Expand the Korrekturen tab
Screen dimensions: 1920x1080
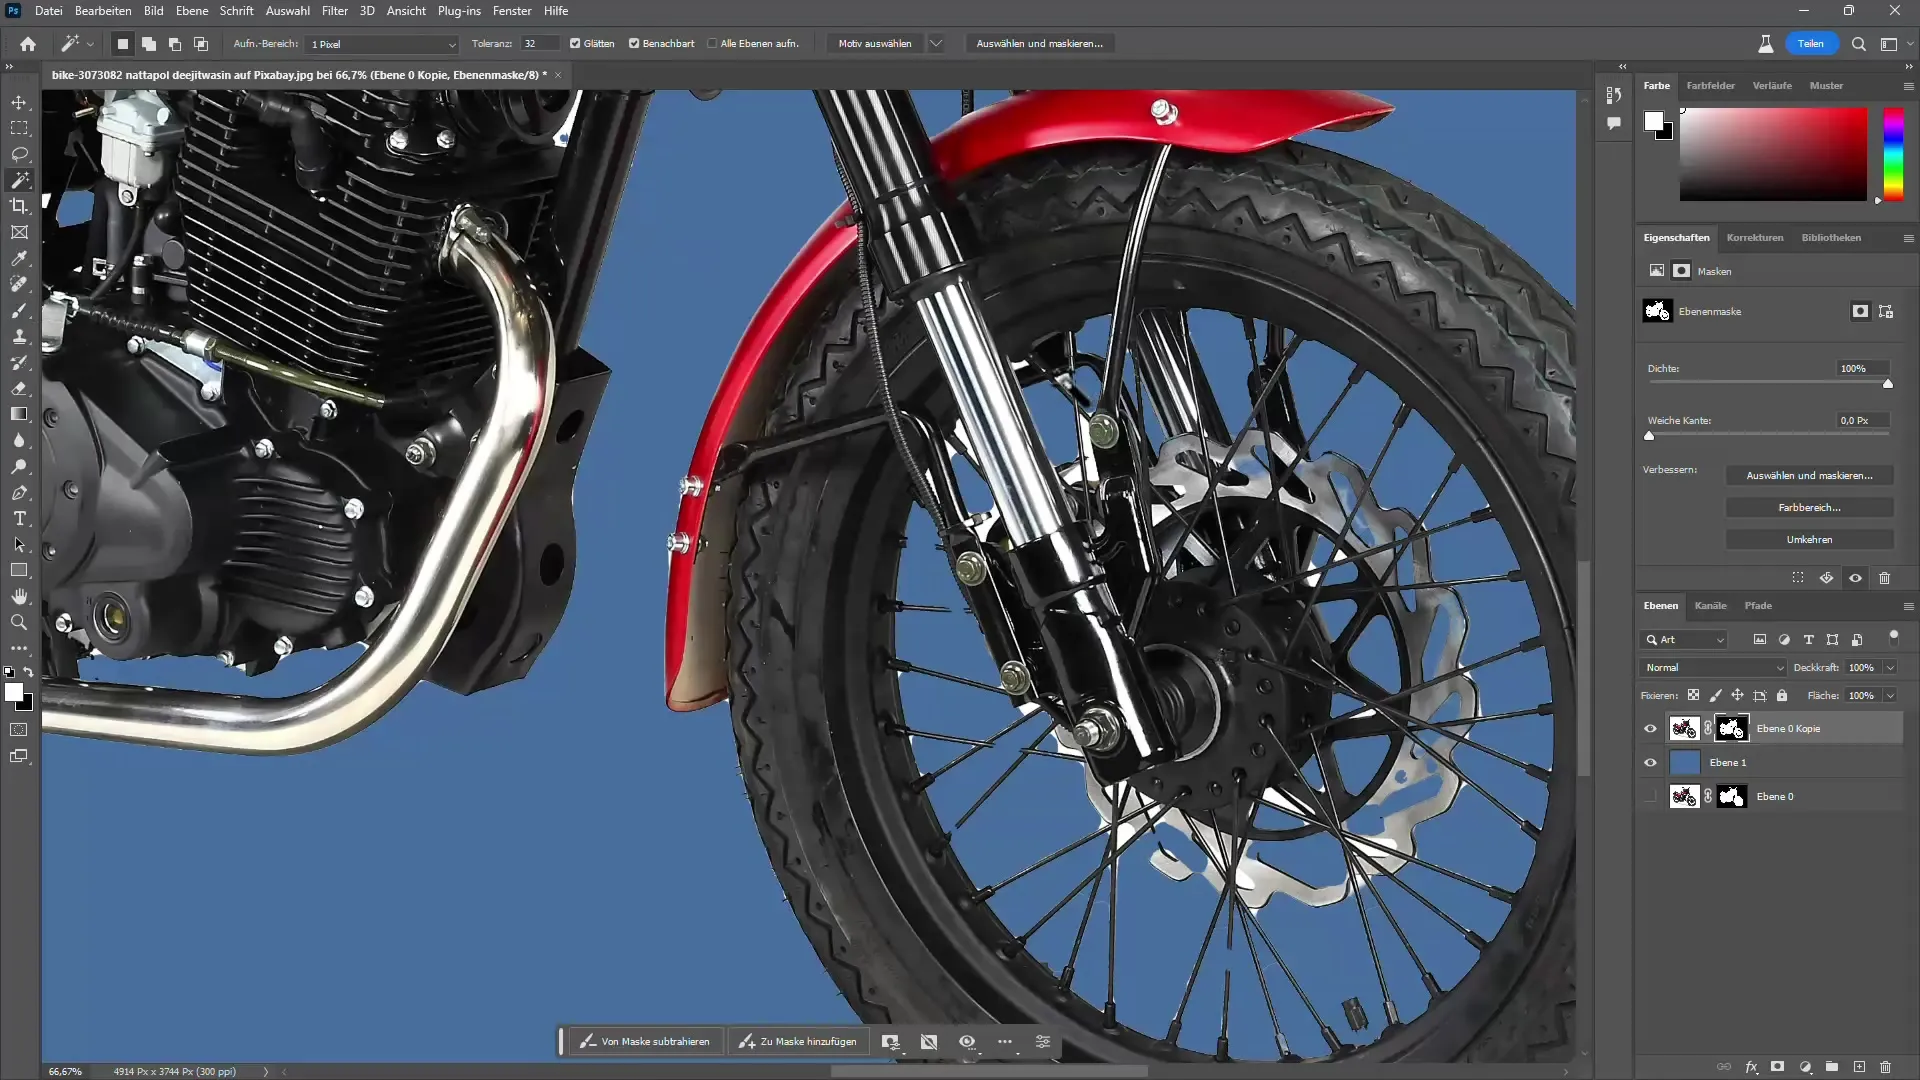coord(1755,237)
